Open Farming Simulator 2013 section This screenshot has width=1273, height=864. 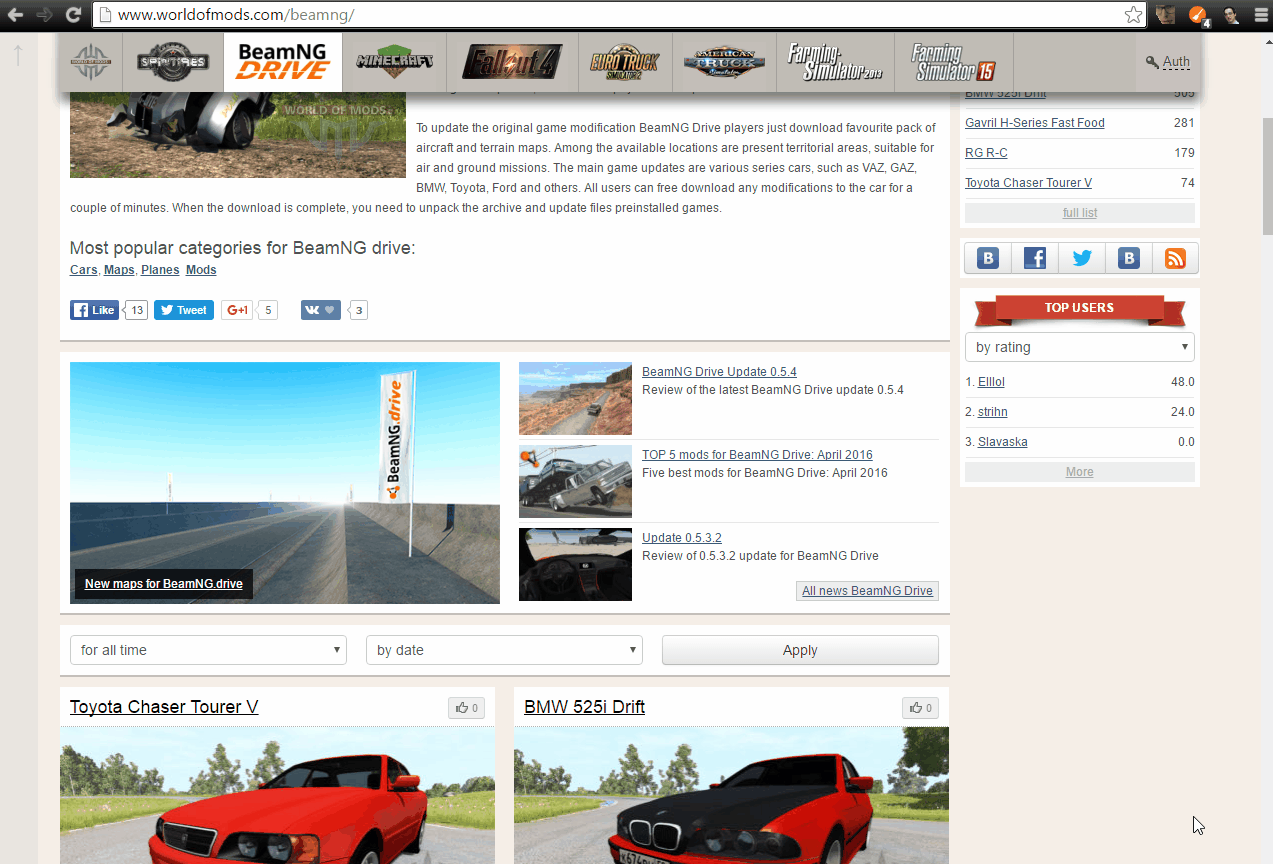click(x=835, y=62)
